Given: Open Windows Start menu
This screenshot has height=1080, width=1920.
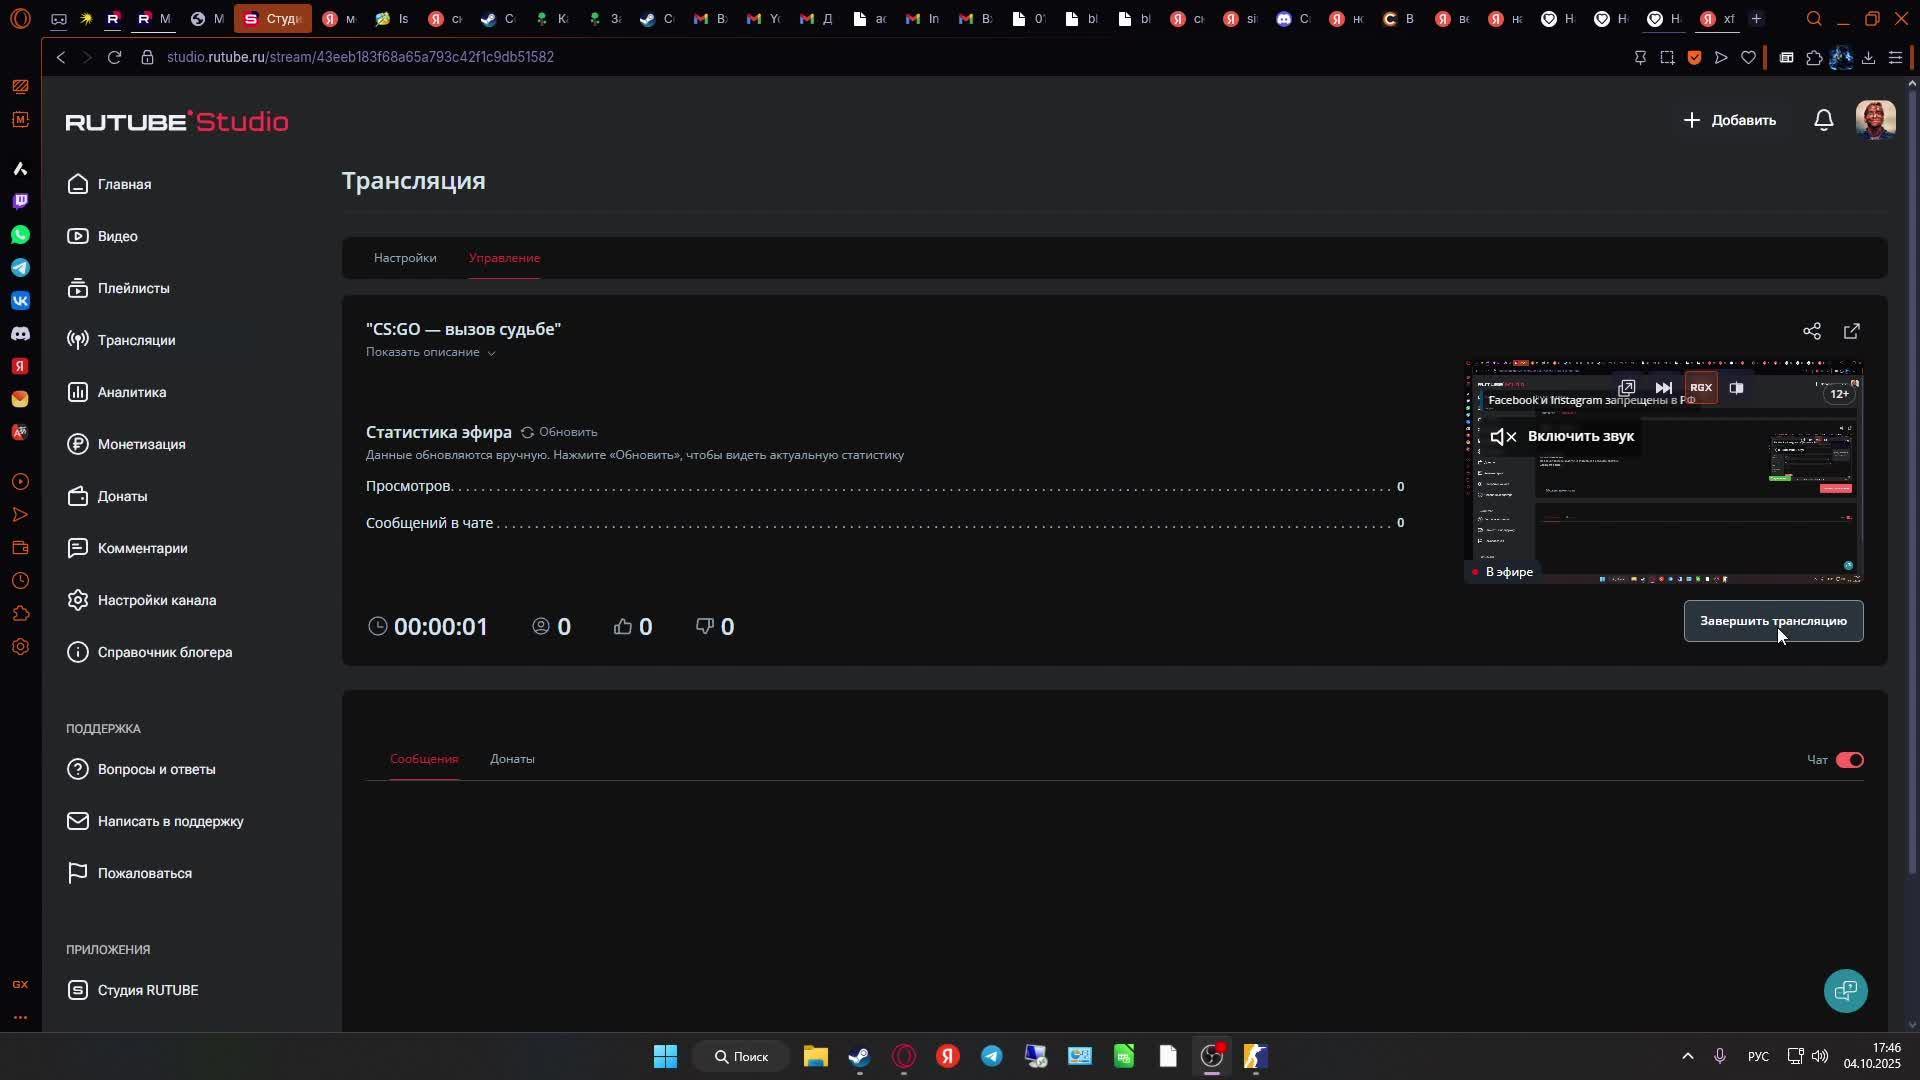Looking at the screenshot, I should [665, 1057].
